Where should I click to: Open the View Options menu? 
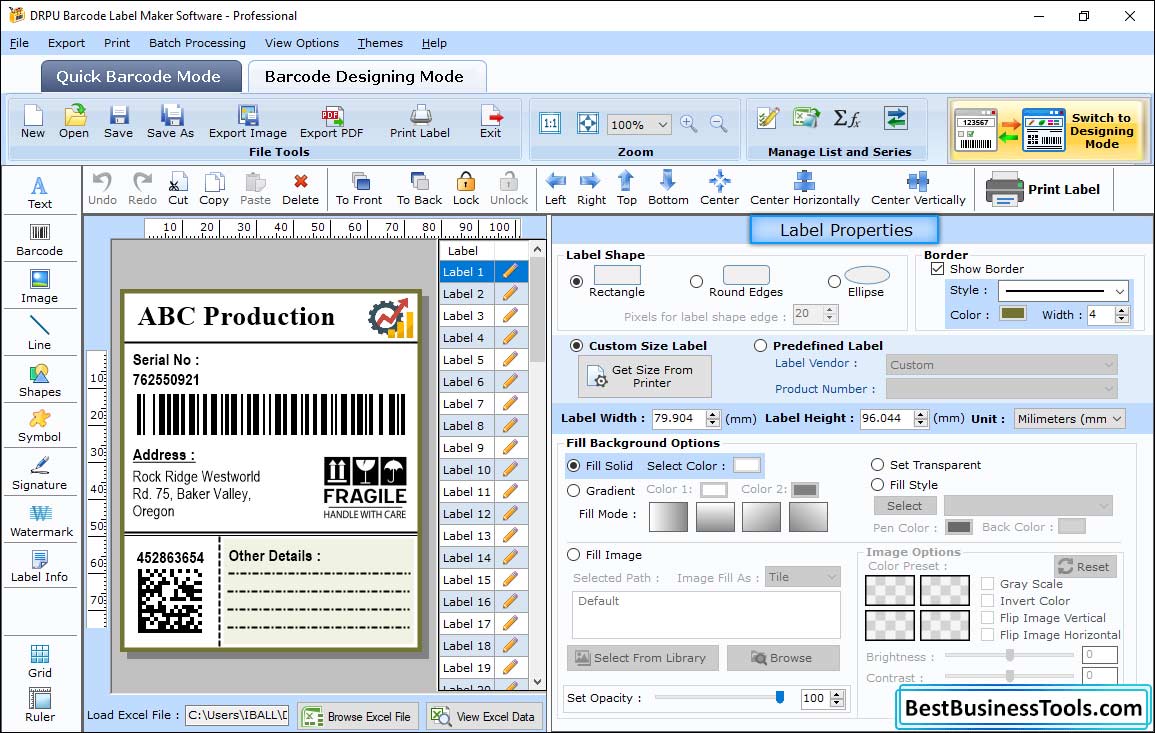(x=302, y=43)
